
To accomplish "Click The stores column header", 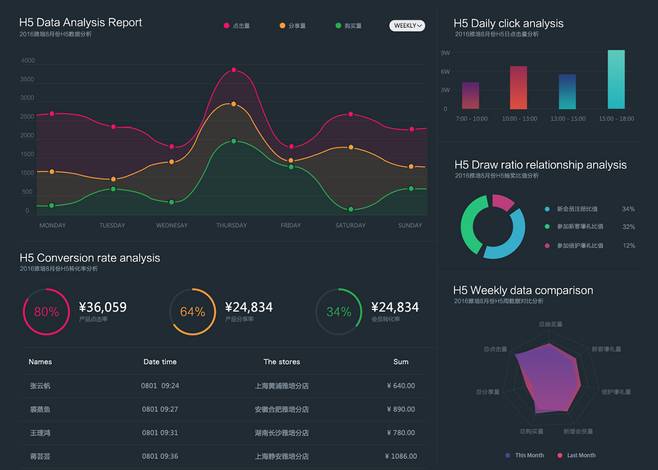I will click(x=282, y=362).
